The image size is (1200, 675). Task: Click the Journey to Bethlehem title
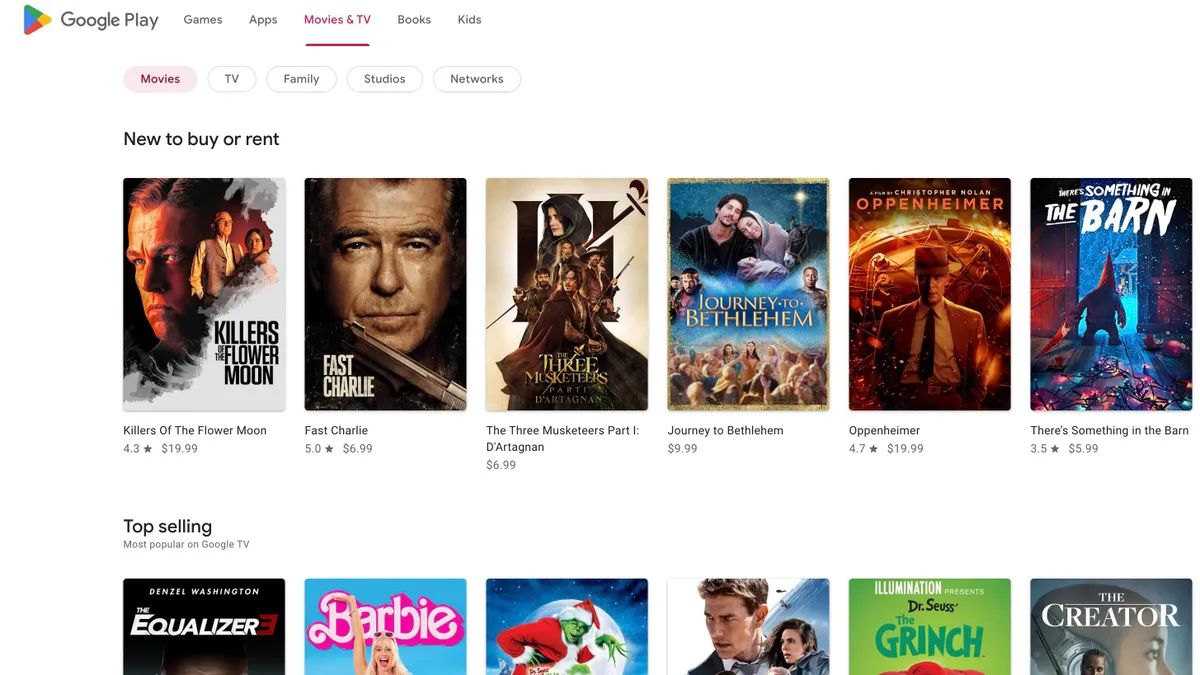click(x=726, y=430)
